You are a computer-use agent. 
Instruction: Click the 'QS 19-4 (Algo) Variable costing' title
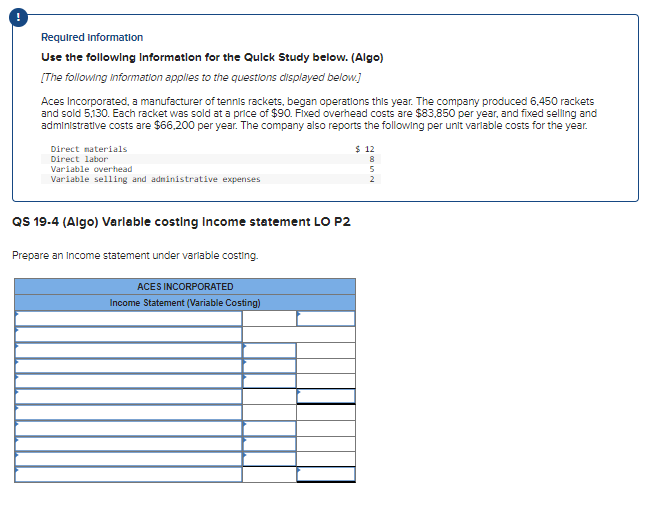pos(181,222)
